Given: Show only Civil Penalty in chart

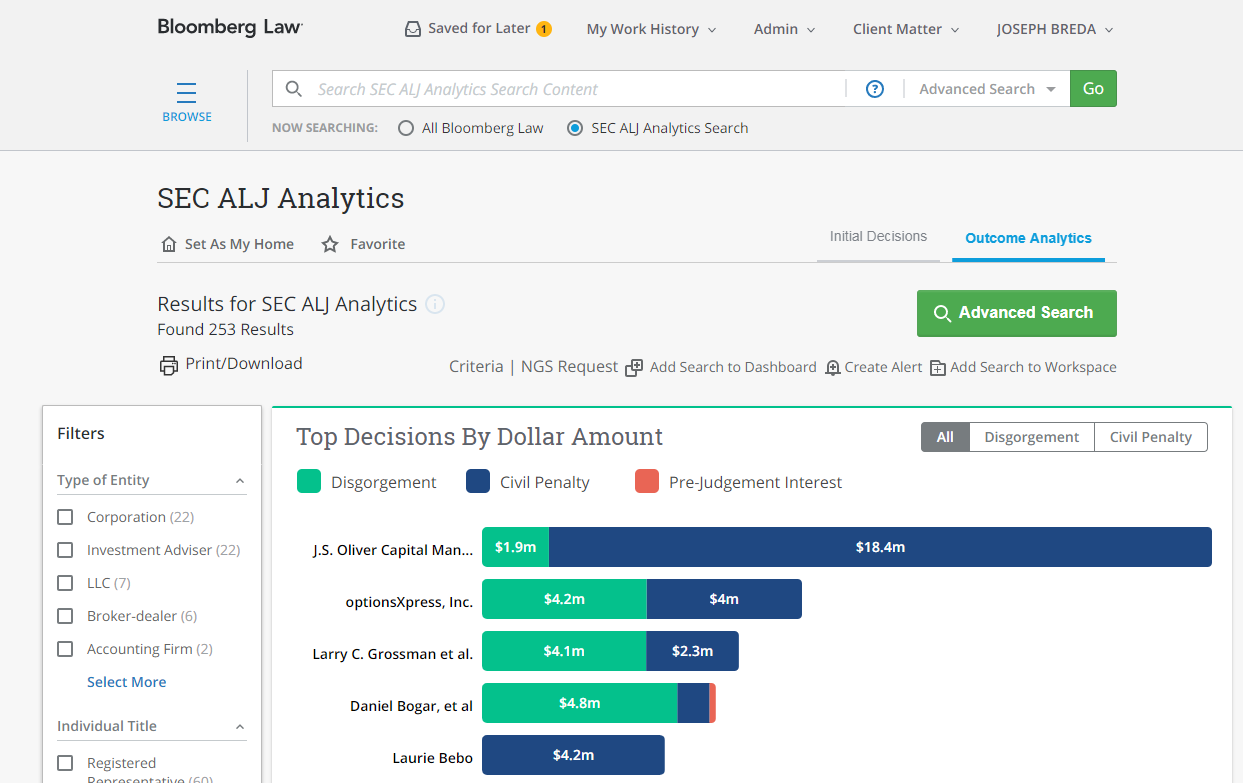Looking at the screenshot, I should click(1150, 437).
